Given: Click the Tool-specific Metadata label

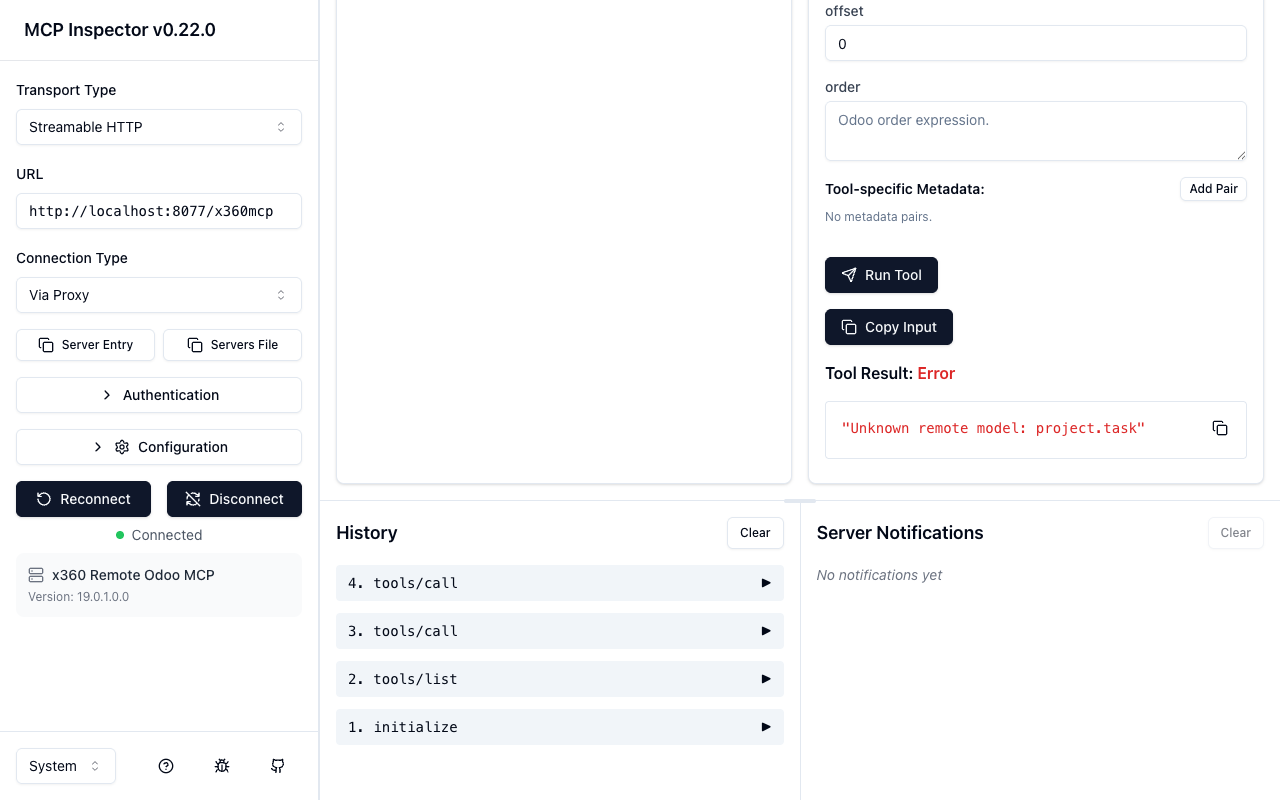Looking at the screenshot, I should tap(905, 189).
